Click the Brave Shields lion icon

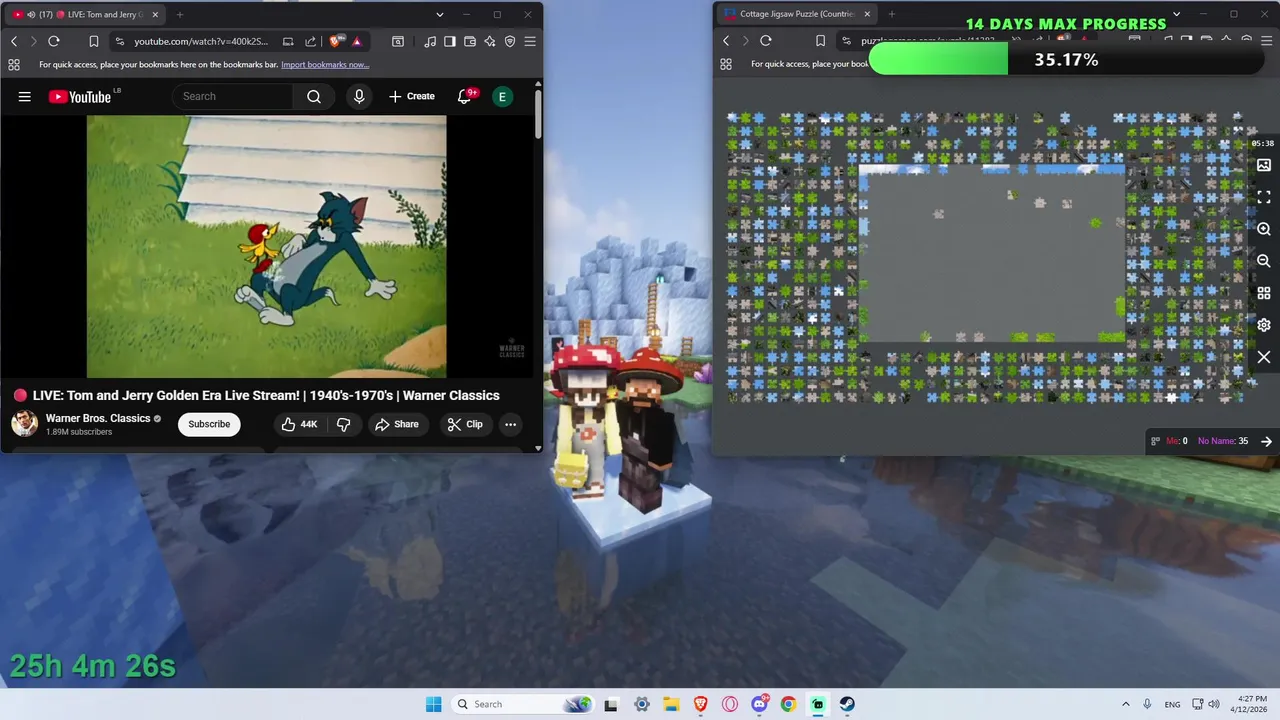[x=337, y=41]
